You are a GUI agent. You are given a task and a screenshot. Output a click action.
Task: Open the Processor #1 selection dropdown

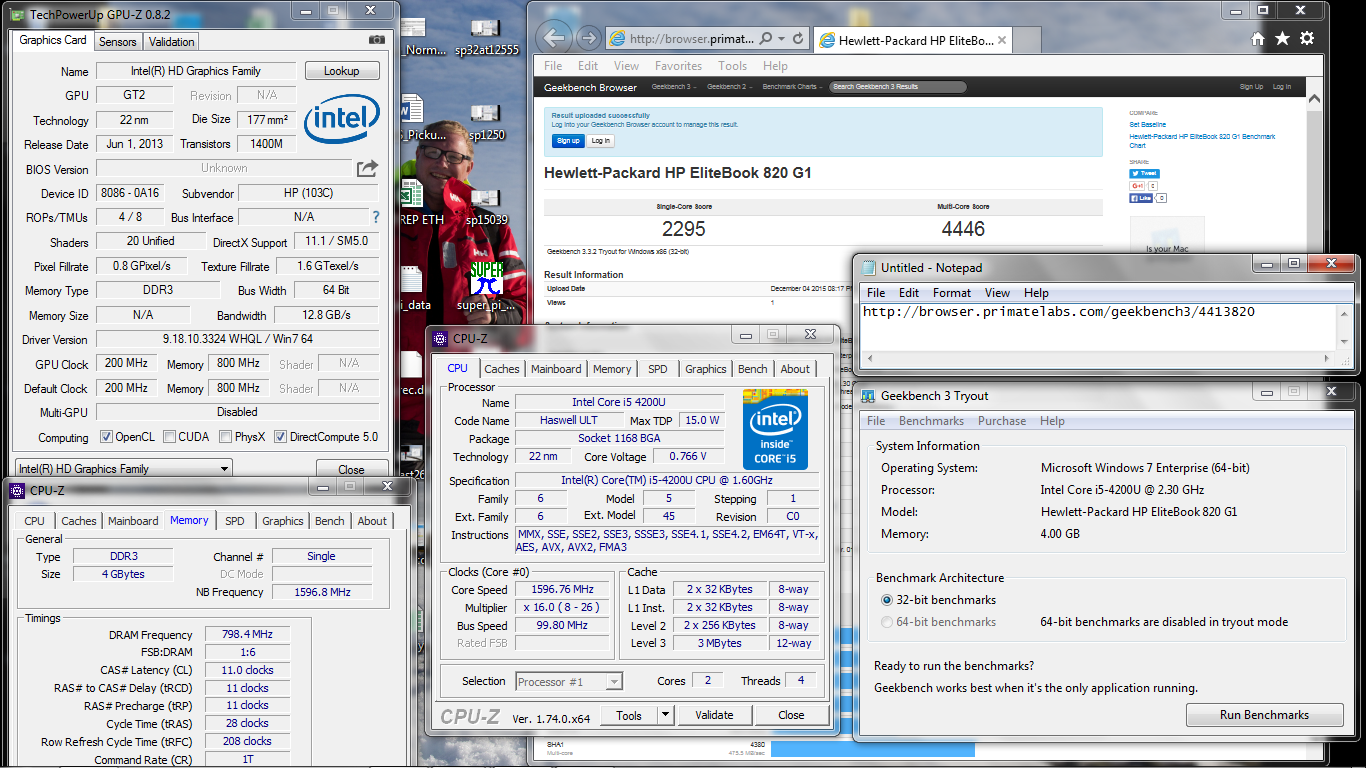point(569,682)
